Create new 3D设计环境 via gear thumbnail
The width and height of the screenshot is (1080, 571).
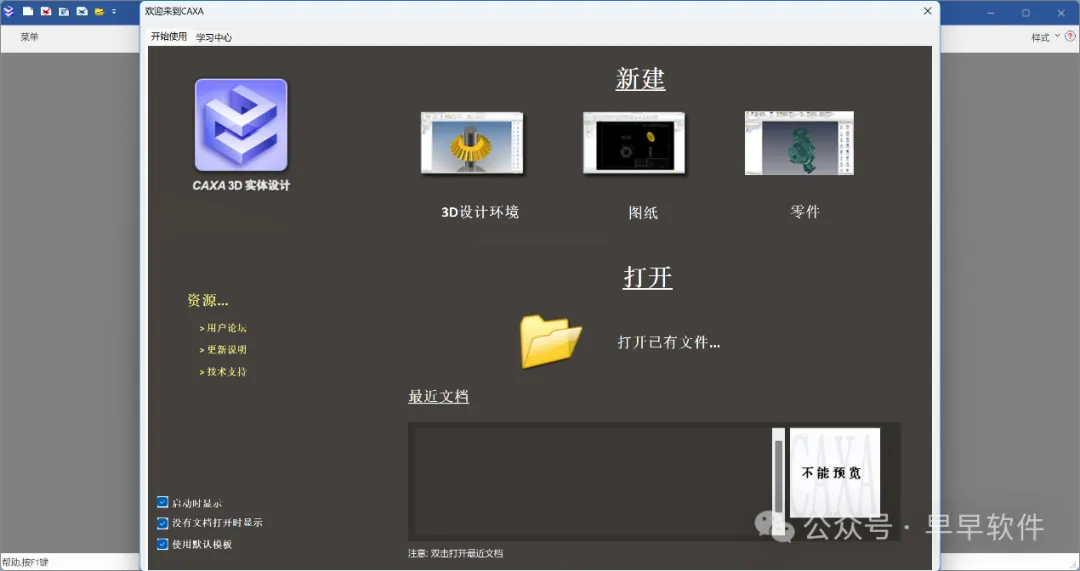click(472, 143)
